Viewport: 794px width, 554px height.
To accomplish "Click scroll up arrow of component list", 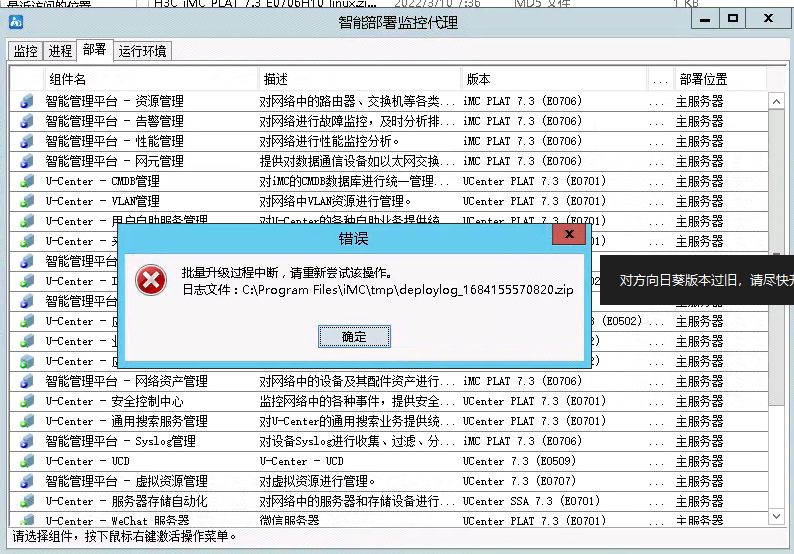I will tap(776, 101).
